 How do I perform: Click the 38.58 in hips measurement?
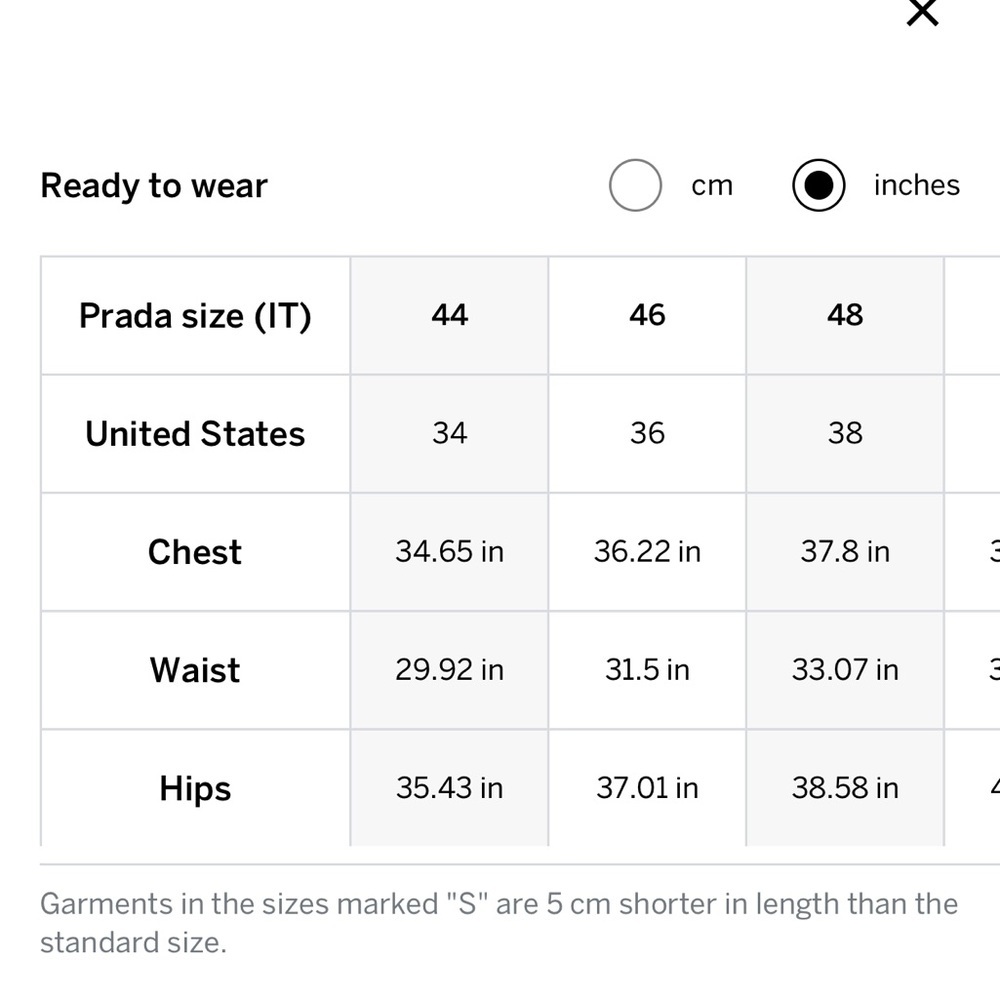tap(845, 788)
